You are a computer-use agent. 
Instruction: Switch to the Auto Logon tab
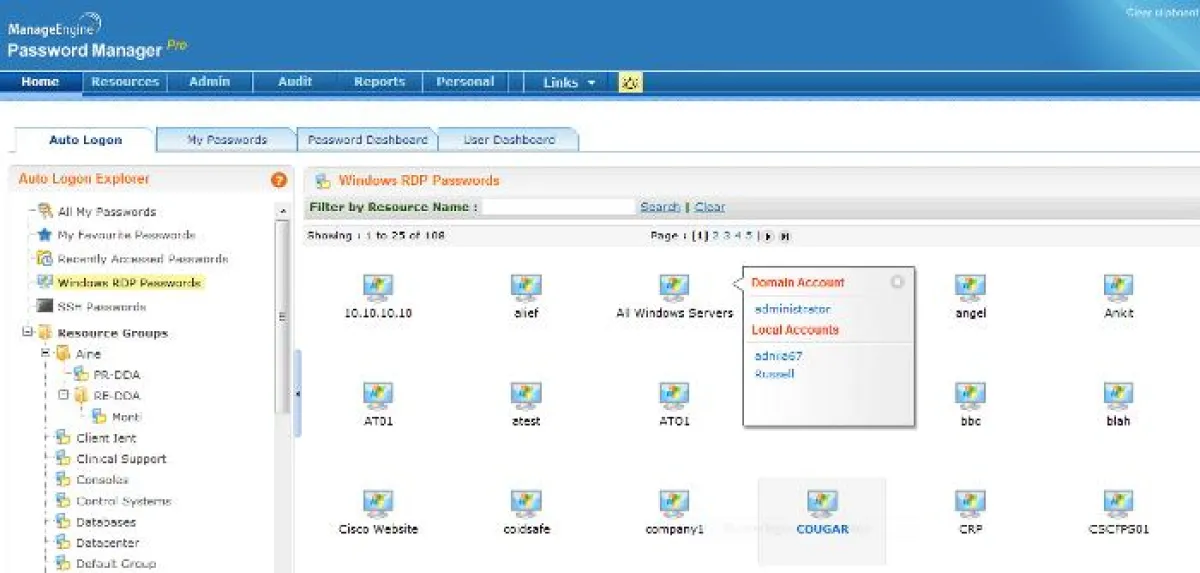click(x=85, y=140)
